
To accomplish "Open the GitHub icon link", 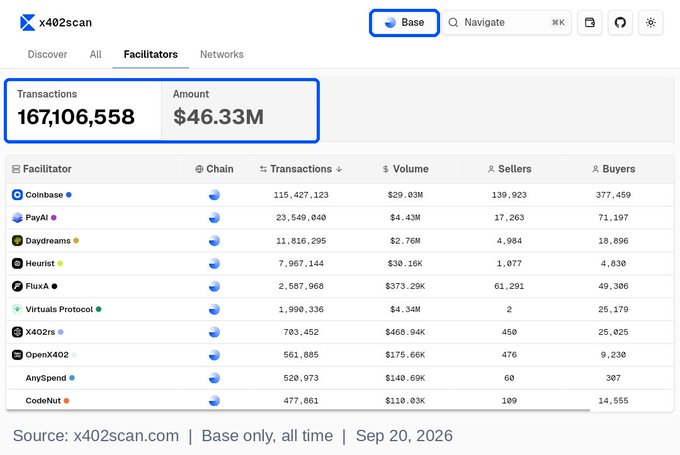I will [620, 23].
